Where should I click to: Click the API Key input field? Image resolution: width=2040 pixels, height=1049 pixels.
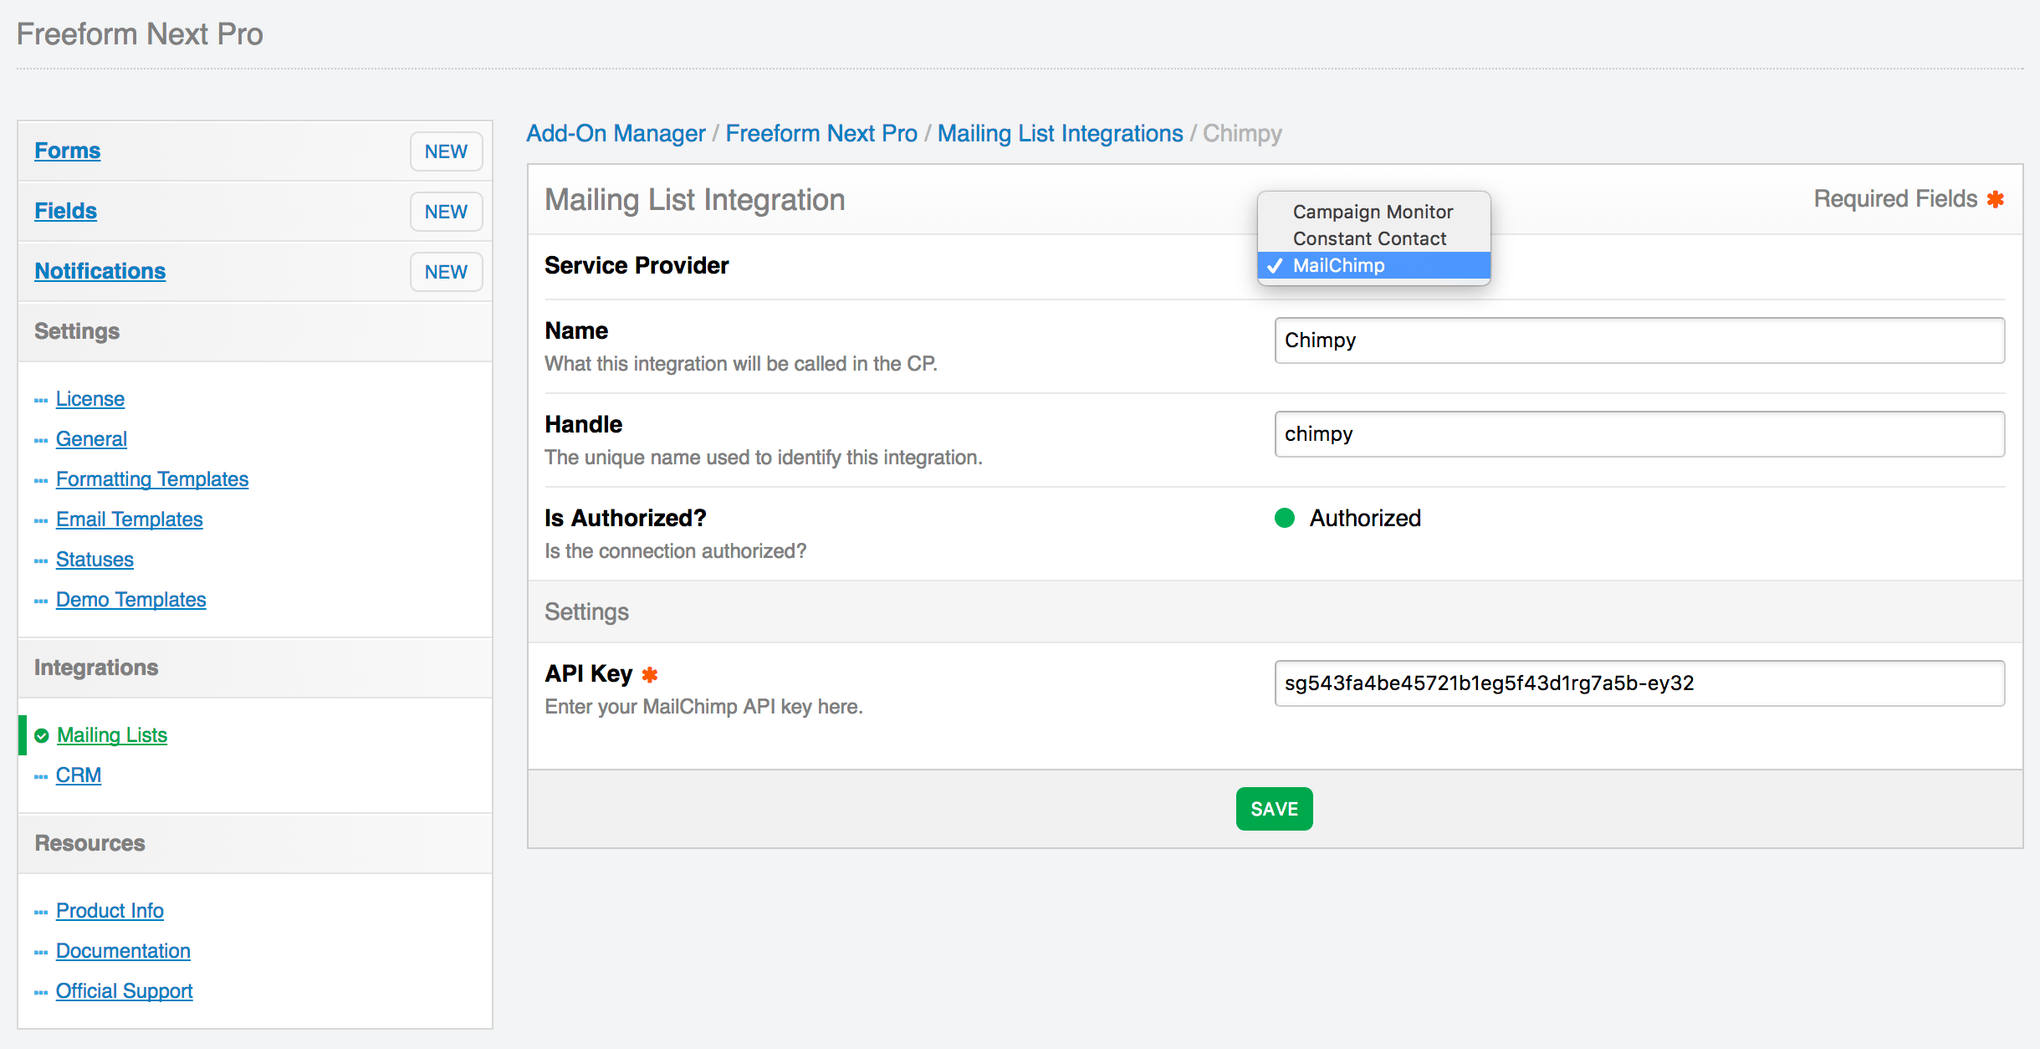1639,684
